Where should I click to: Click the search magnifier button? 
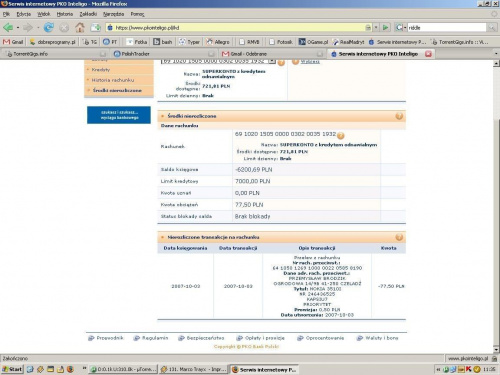491,27
